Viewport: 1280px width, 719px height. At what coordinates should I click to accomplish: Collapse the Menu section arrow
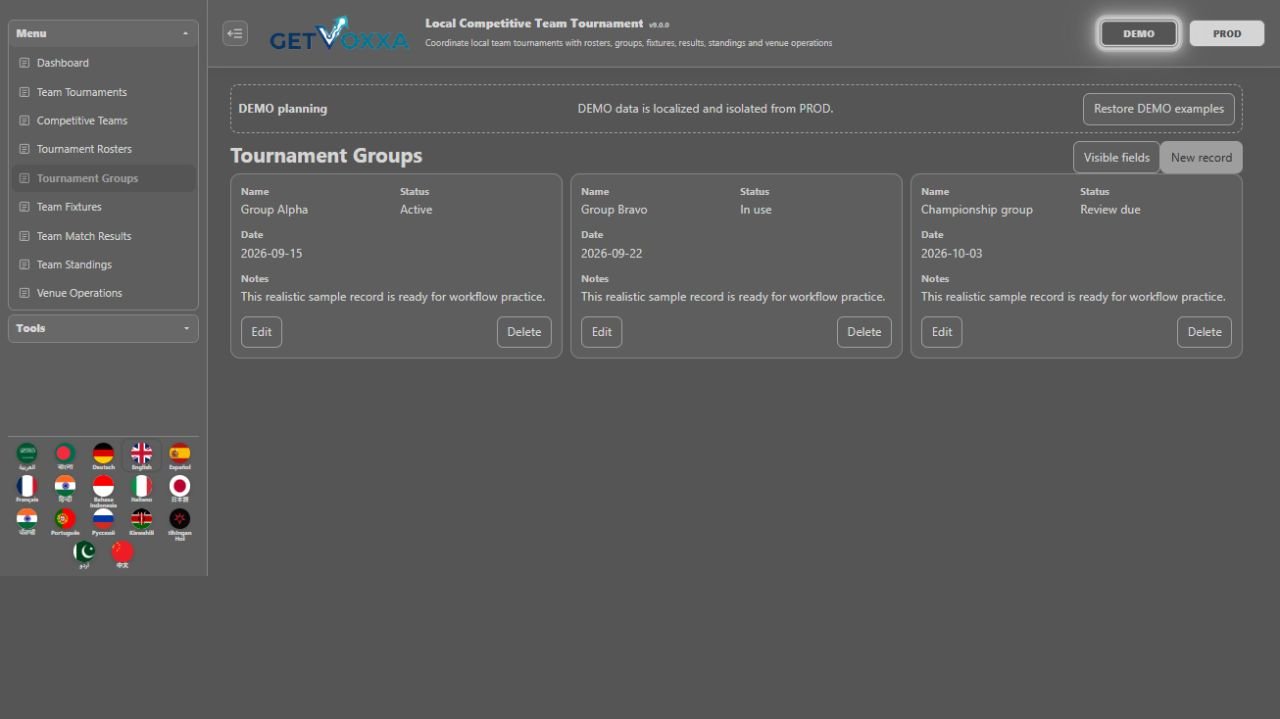pos(185,33)
